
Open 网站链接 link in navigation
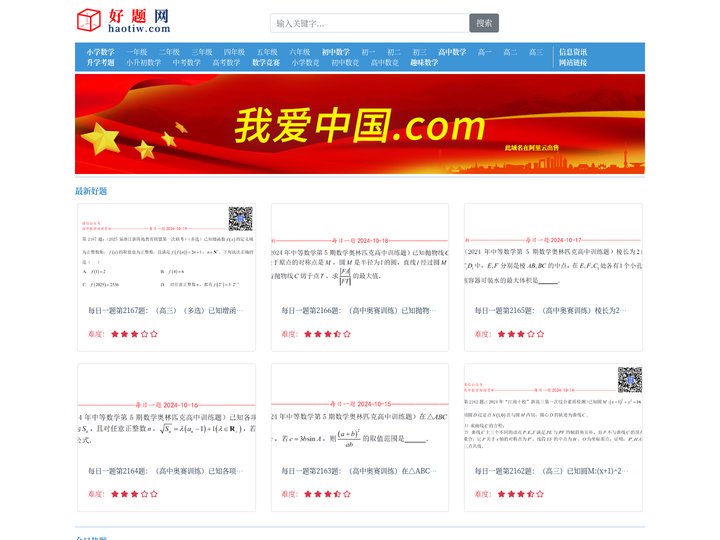pyautogui.click(x=573, y=62)
